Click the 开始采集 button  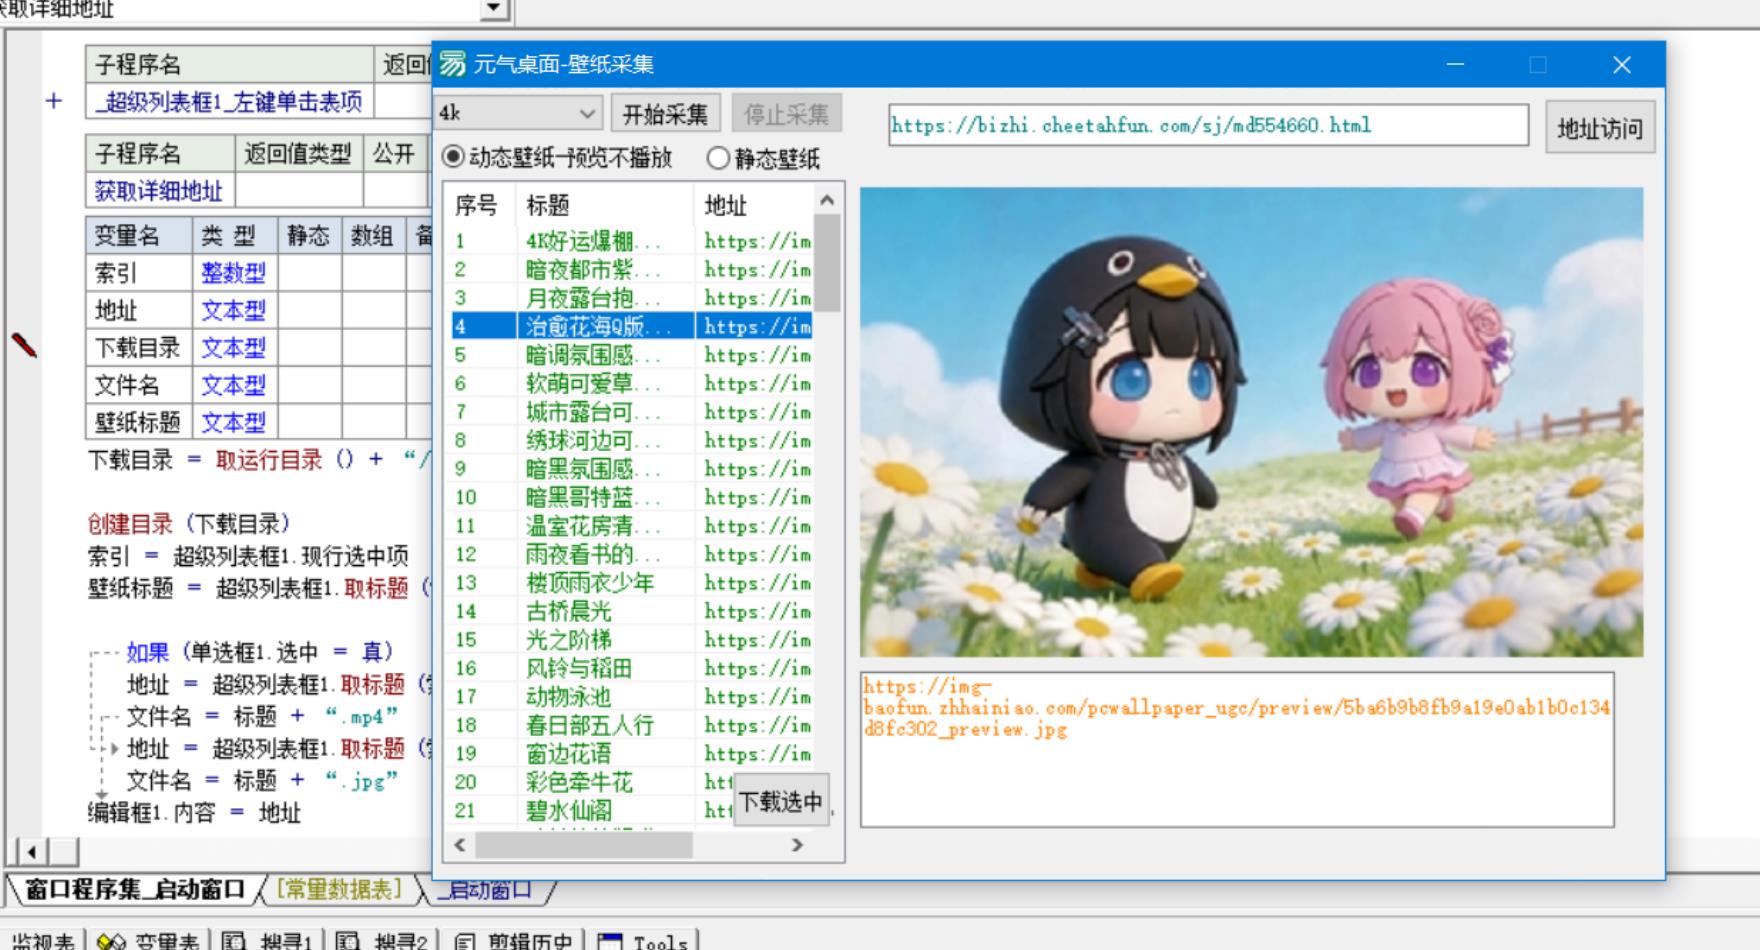[x=665, y=114]
